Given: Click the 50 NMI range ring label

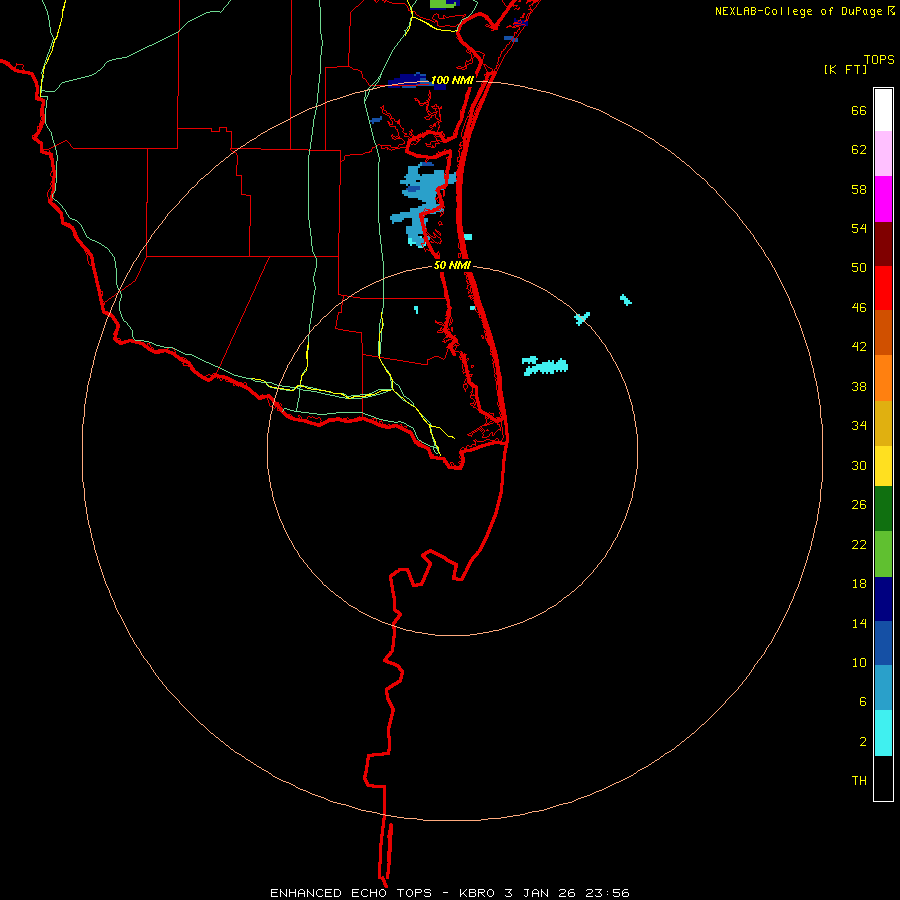Looking at the screenshot, I should pos(452,265).
